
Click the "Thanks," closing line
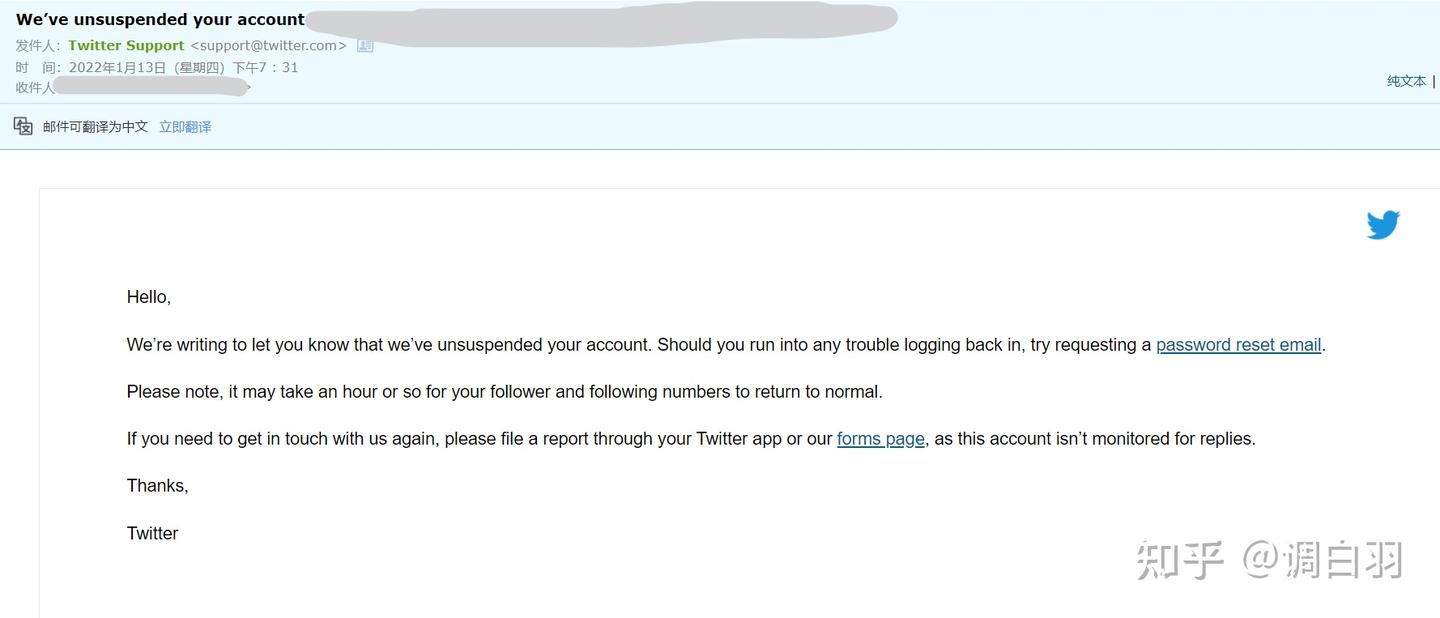(x=157, y=486)
